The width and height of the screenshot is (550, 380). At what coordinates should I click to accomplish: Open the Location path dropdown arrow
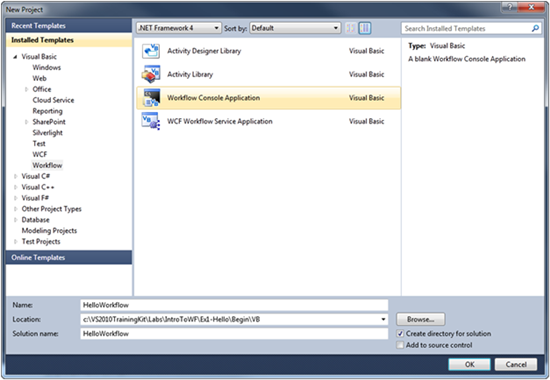(383, 319)
